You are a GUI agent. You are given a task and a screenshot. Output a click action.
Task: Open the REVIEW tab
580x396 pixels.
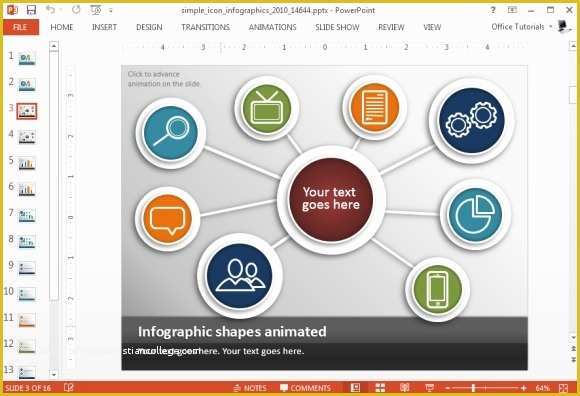391,27
